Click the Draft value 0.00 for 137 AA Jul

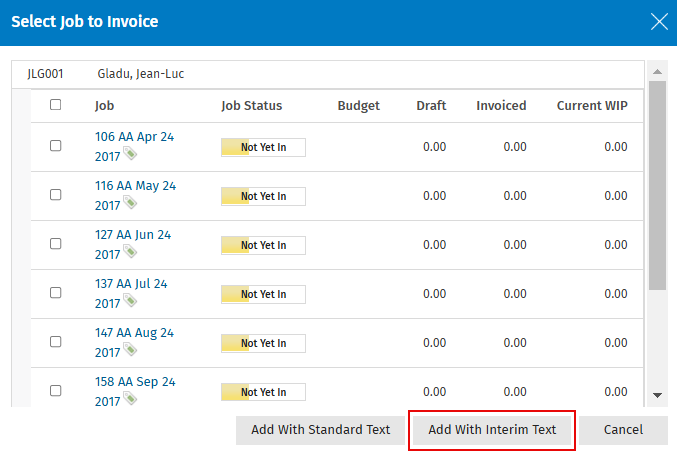[434, 294]
